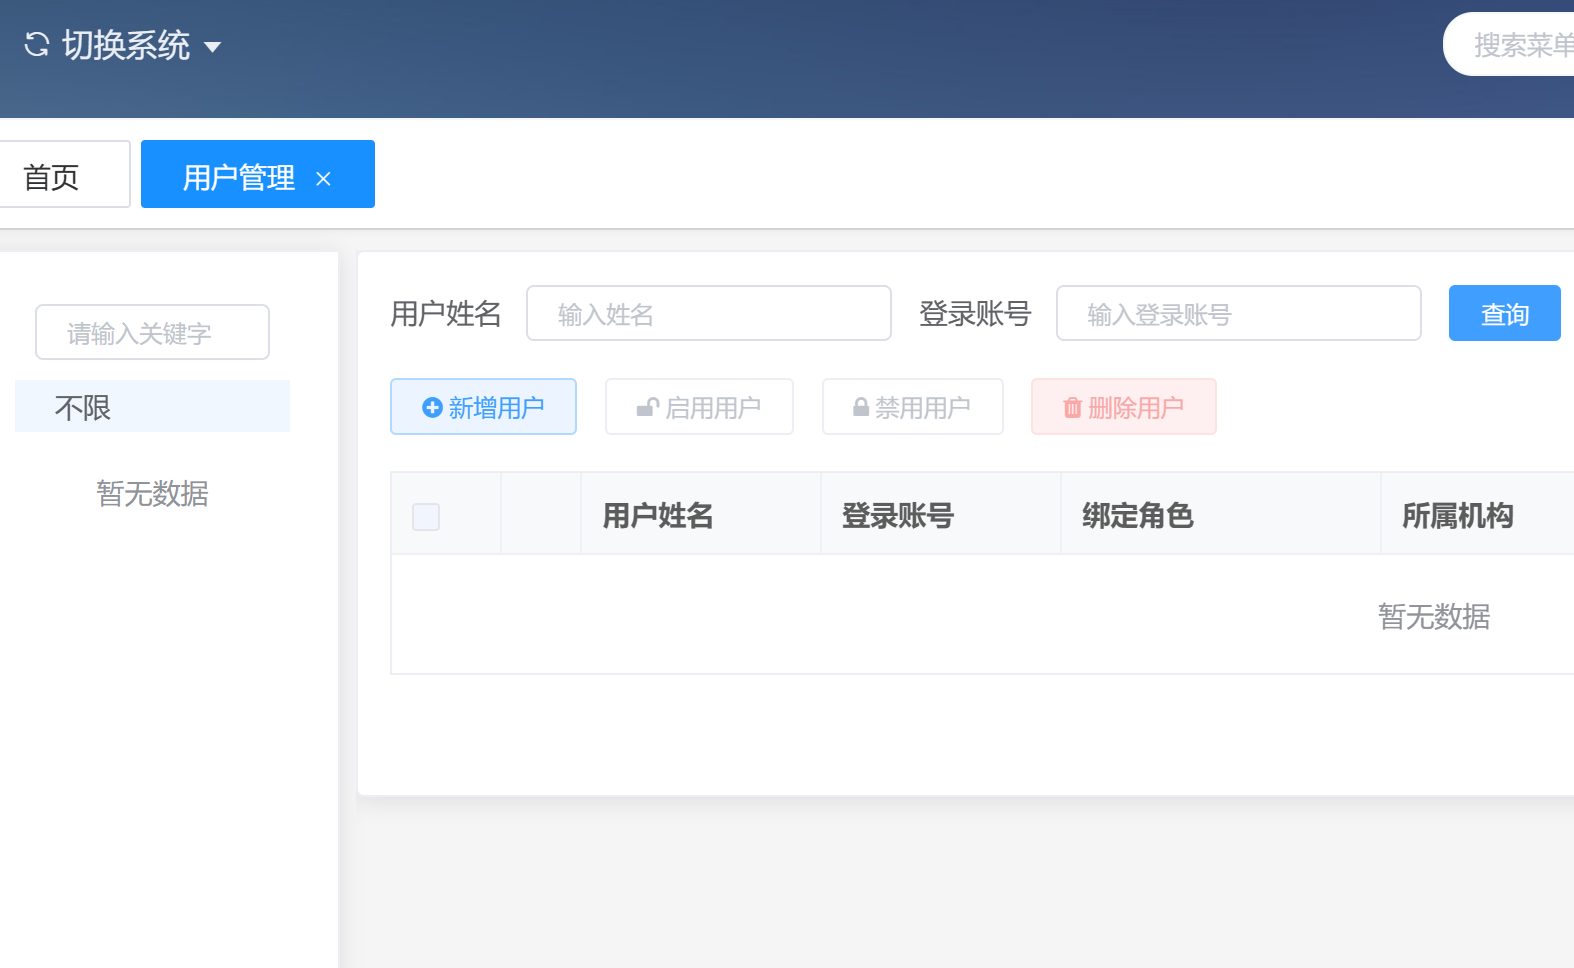Click the 启用用户 button
This screenshot has width=1574, height=968.
click(x=699, y=406)
